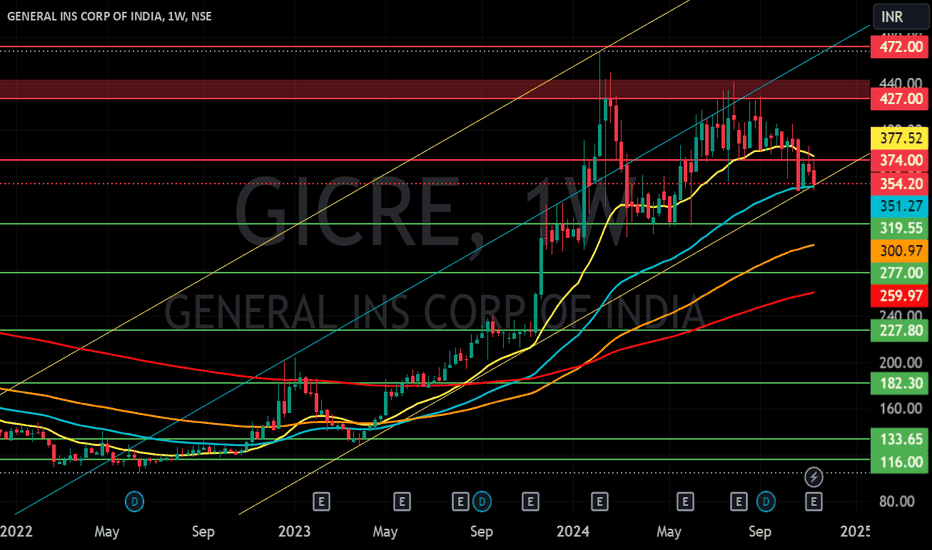Select the green 227.80 support label
The width and height of the screenshot is (932, 550).
[x=899, y=330]
